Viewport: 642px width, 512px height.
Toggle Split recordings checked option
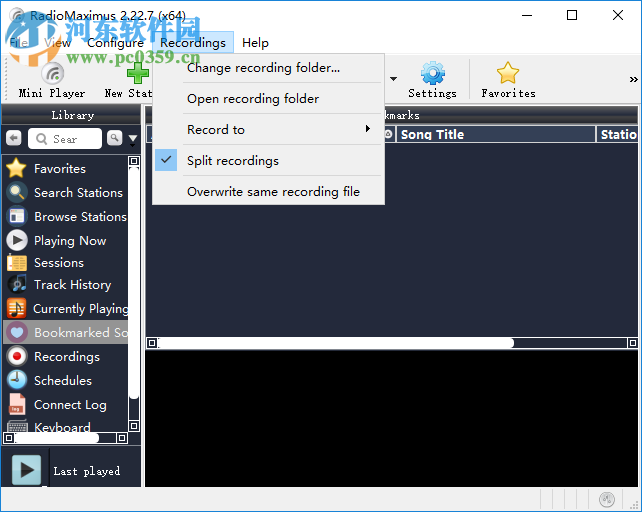(x=269, y=161)
